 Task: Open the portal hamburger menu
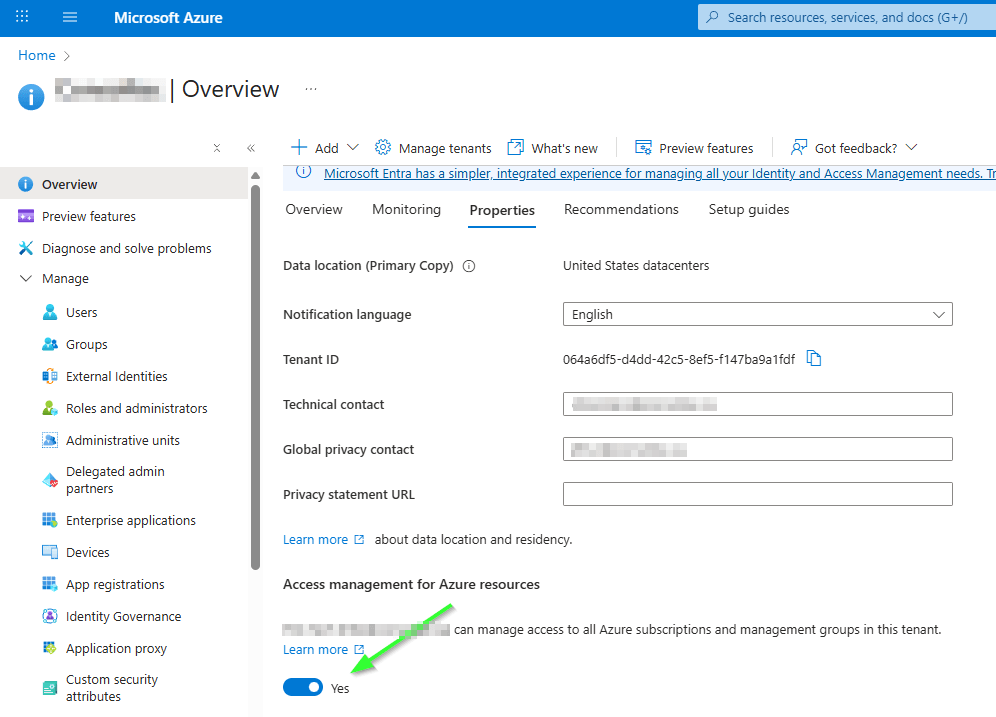pyautogui.click(x=70, y=17)
